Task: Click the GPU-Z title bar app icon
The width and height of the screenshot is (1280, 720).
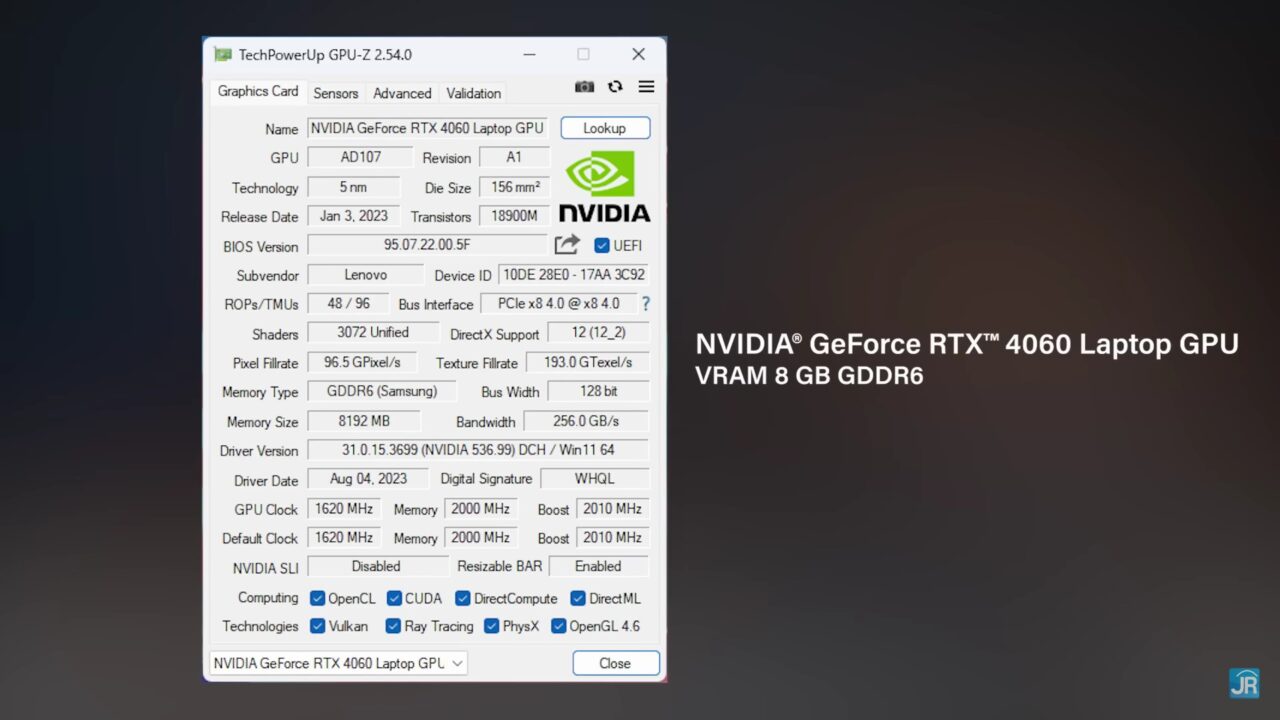Action: (x=222, y=55)
